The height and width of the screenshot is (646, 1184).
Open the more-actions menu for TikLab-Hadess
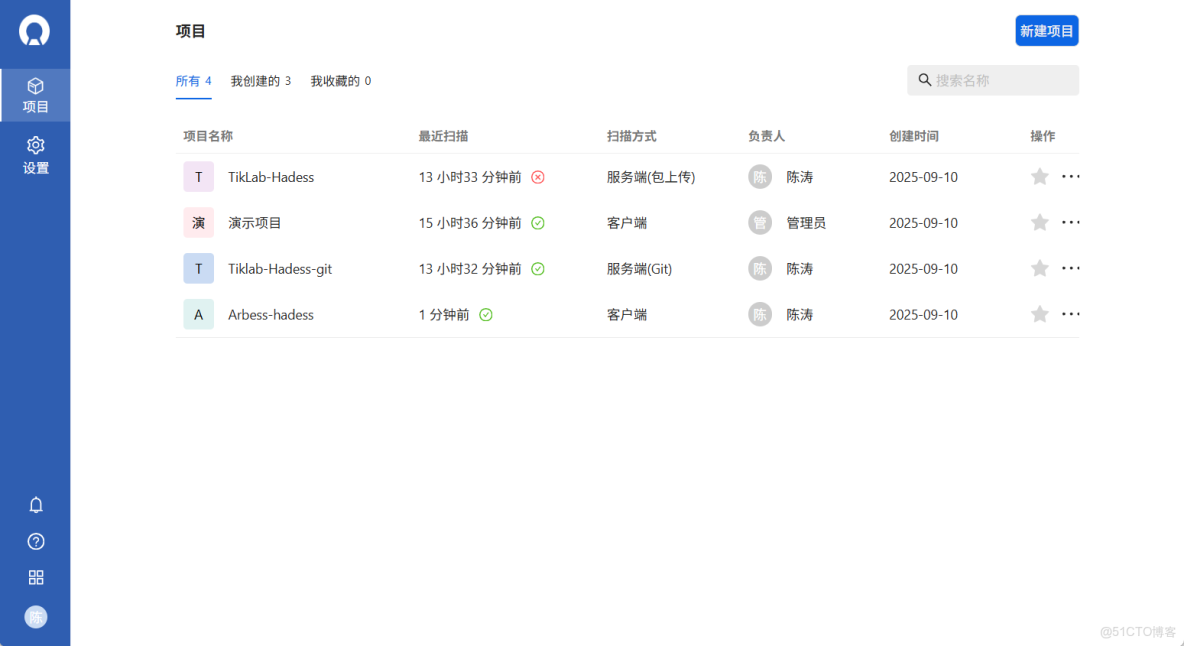(x=1071, y=176)
